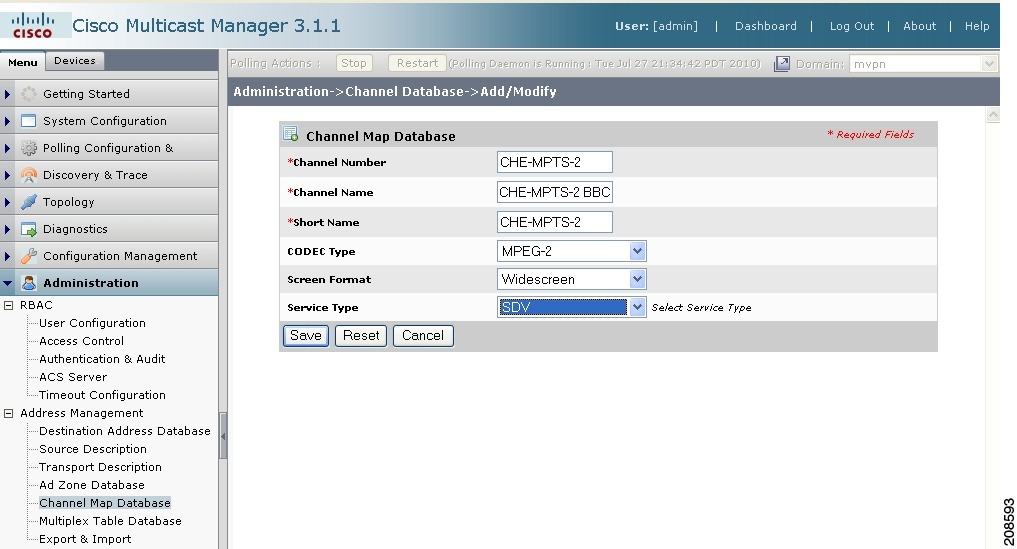This screenshot has width=1017, height=549.
Task: Open Multiplex Table Database item
Action: (x=110, y=521)
